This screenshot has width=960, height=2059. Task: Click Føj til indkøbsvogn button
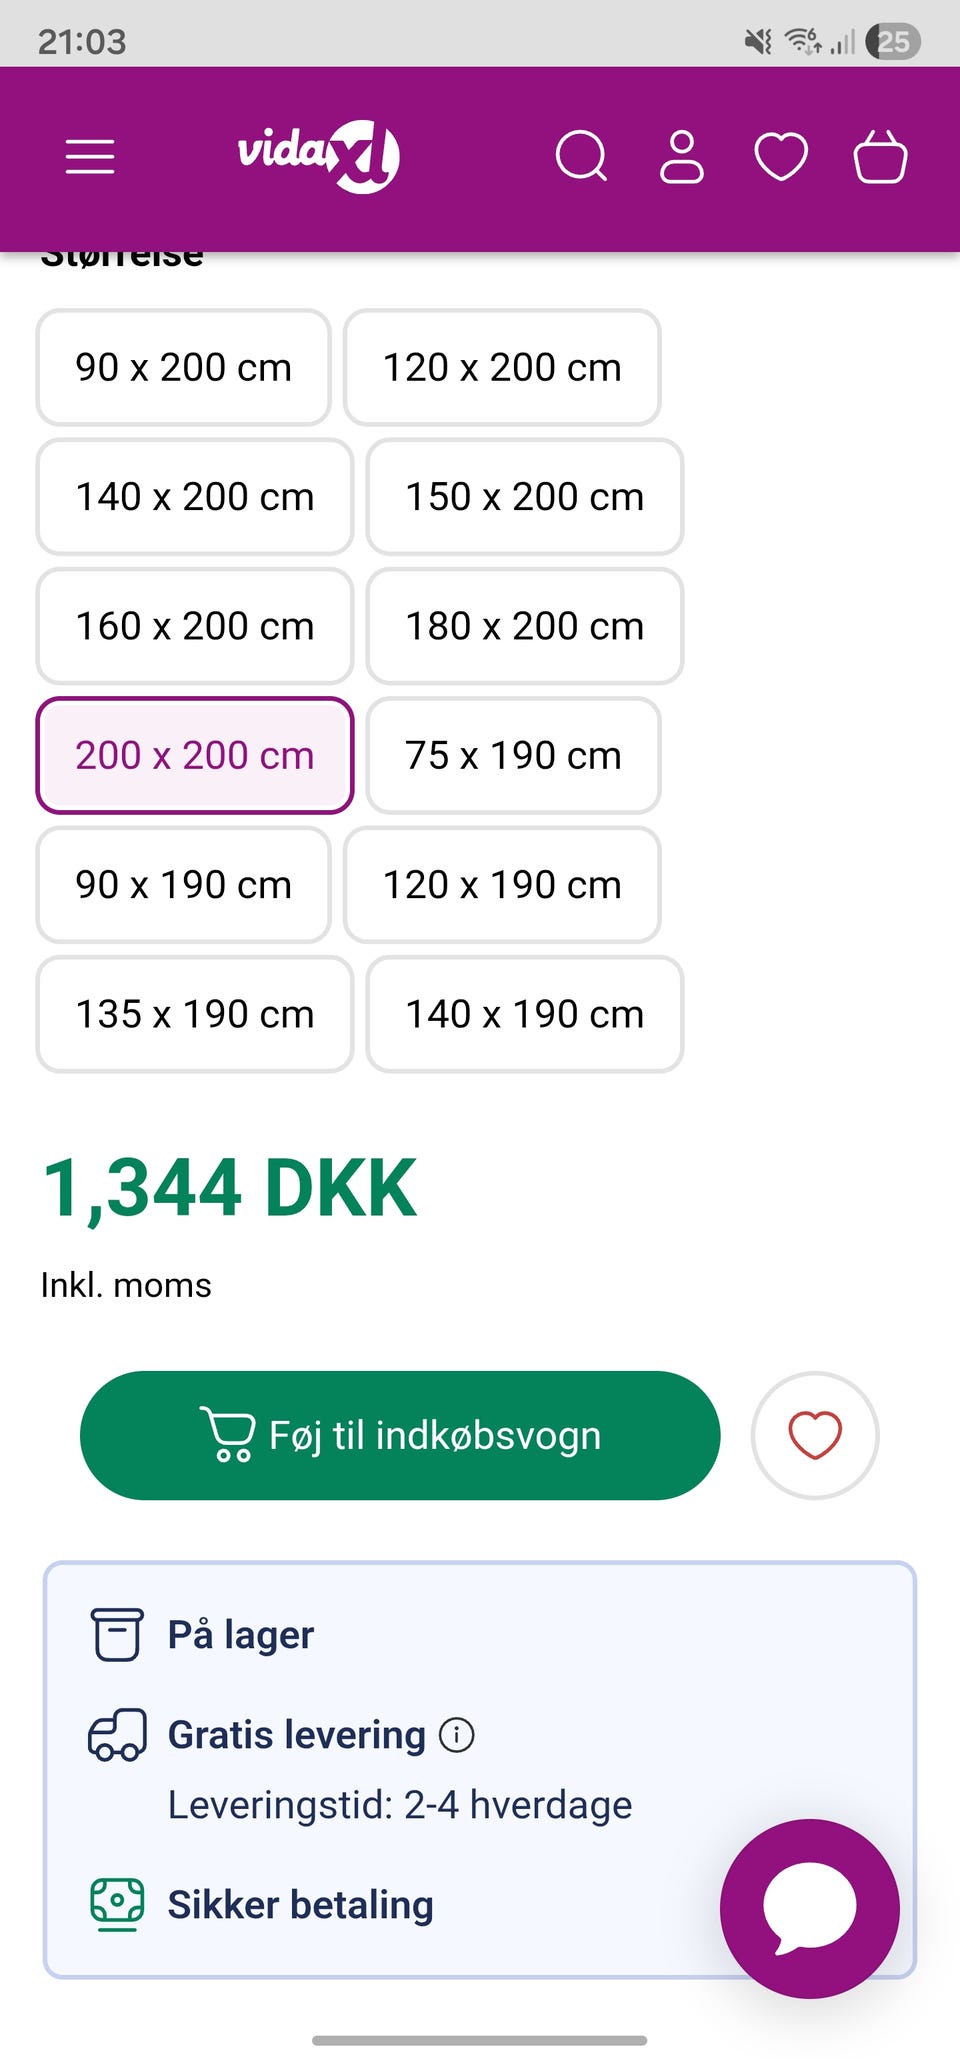(400, 1435)
